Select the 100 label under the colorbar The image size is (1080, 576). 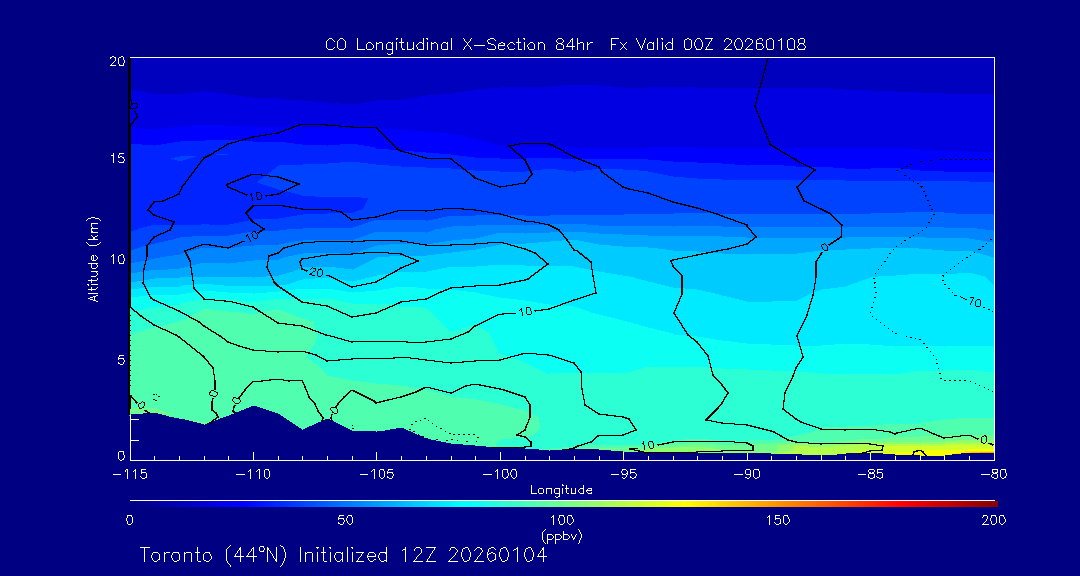(561, 520)
